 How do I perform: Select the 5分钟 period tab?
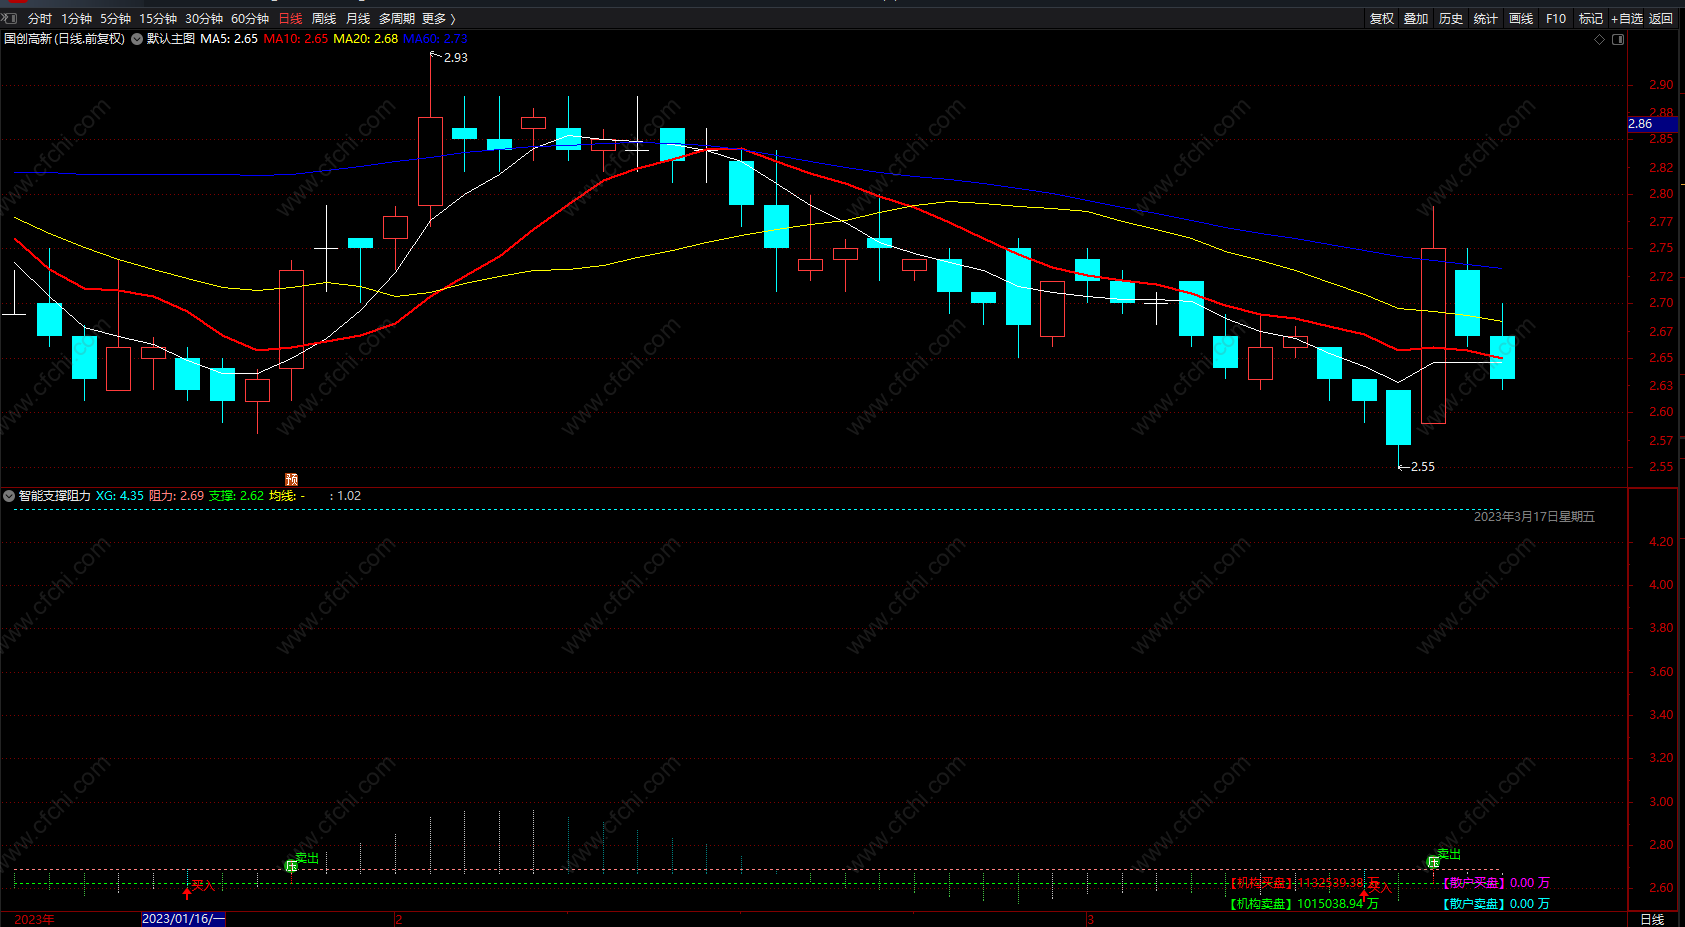click(115, 19)
